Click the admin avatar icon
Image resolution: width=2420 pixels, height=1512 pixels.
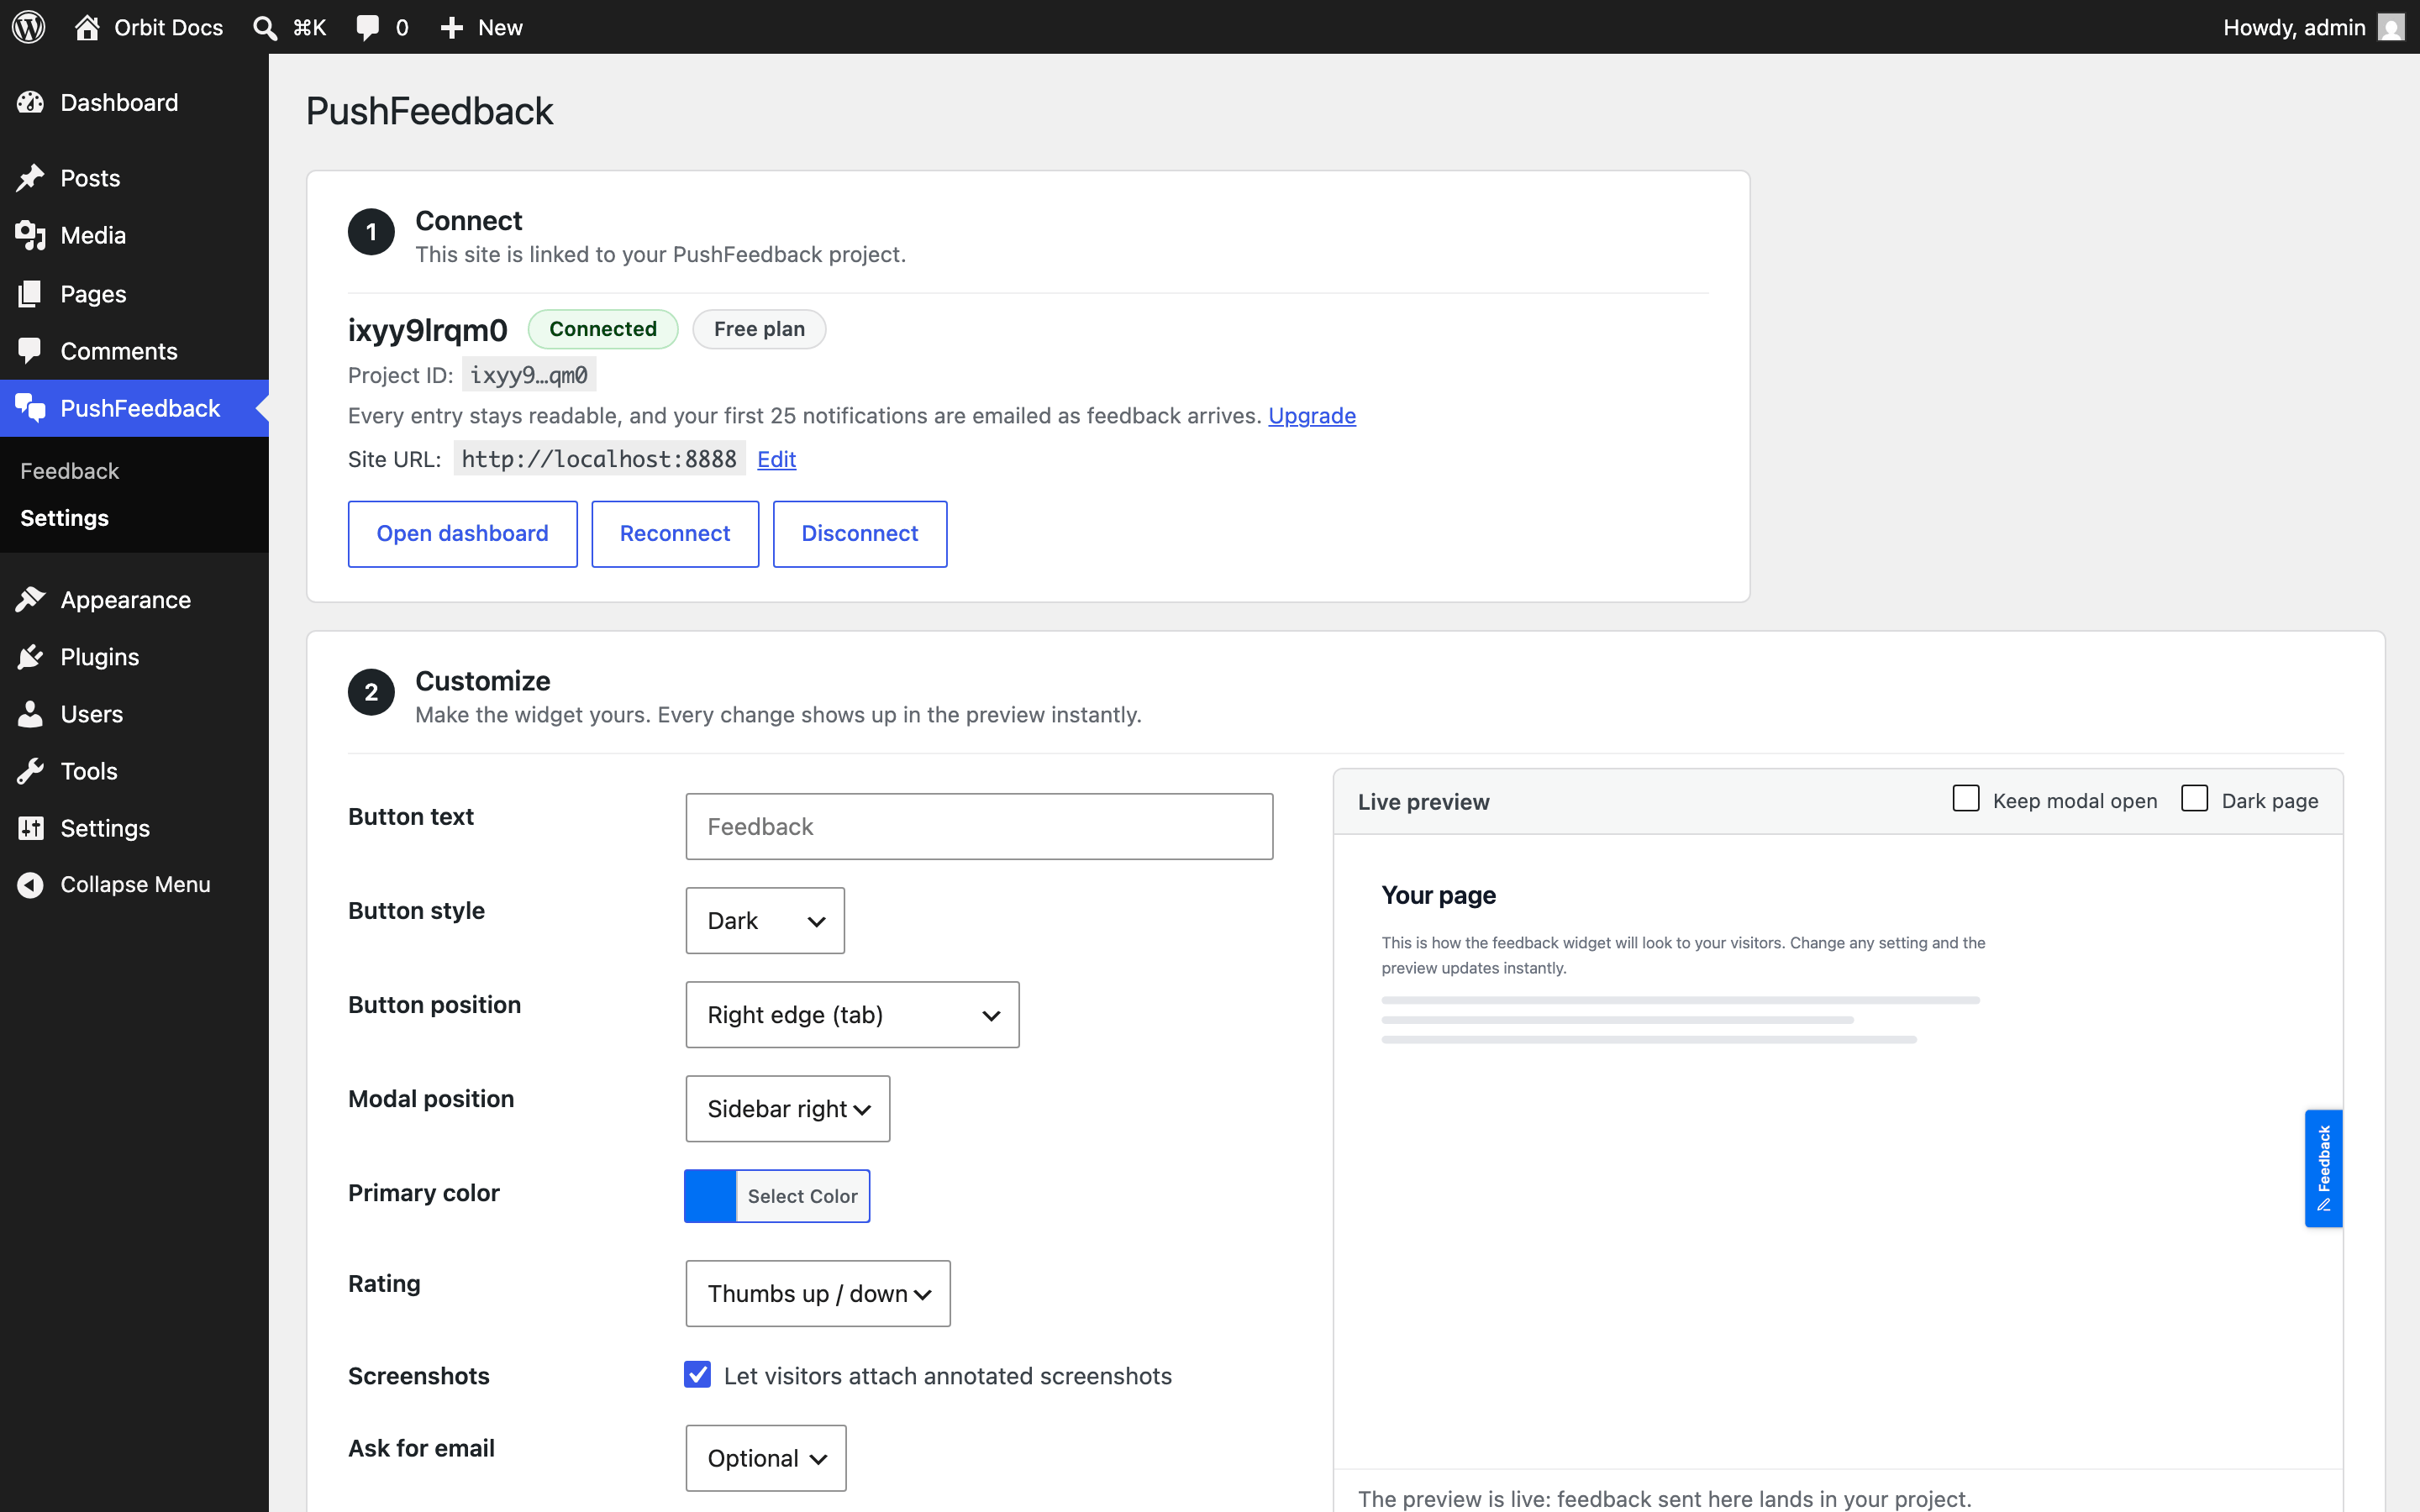(x=2391, y=27)
